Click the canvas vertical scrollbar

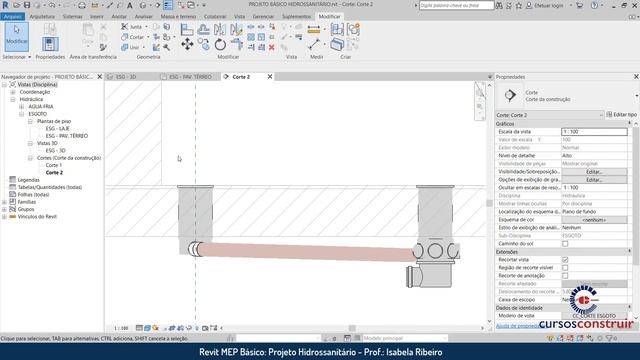pyautogui.click(x=489, y=203)
